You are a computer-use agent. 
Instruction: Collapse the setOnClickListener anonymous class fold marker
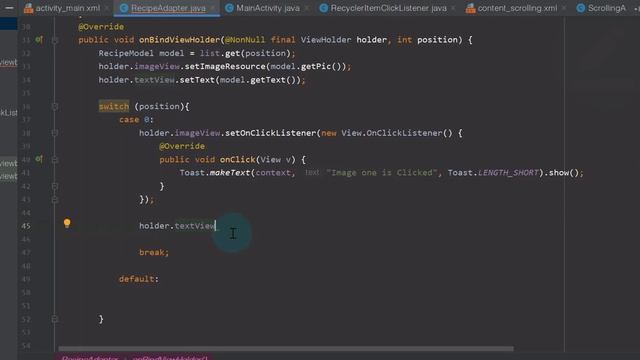(55, 133)
